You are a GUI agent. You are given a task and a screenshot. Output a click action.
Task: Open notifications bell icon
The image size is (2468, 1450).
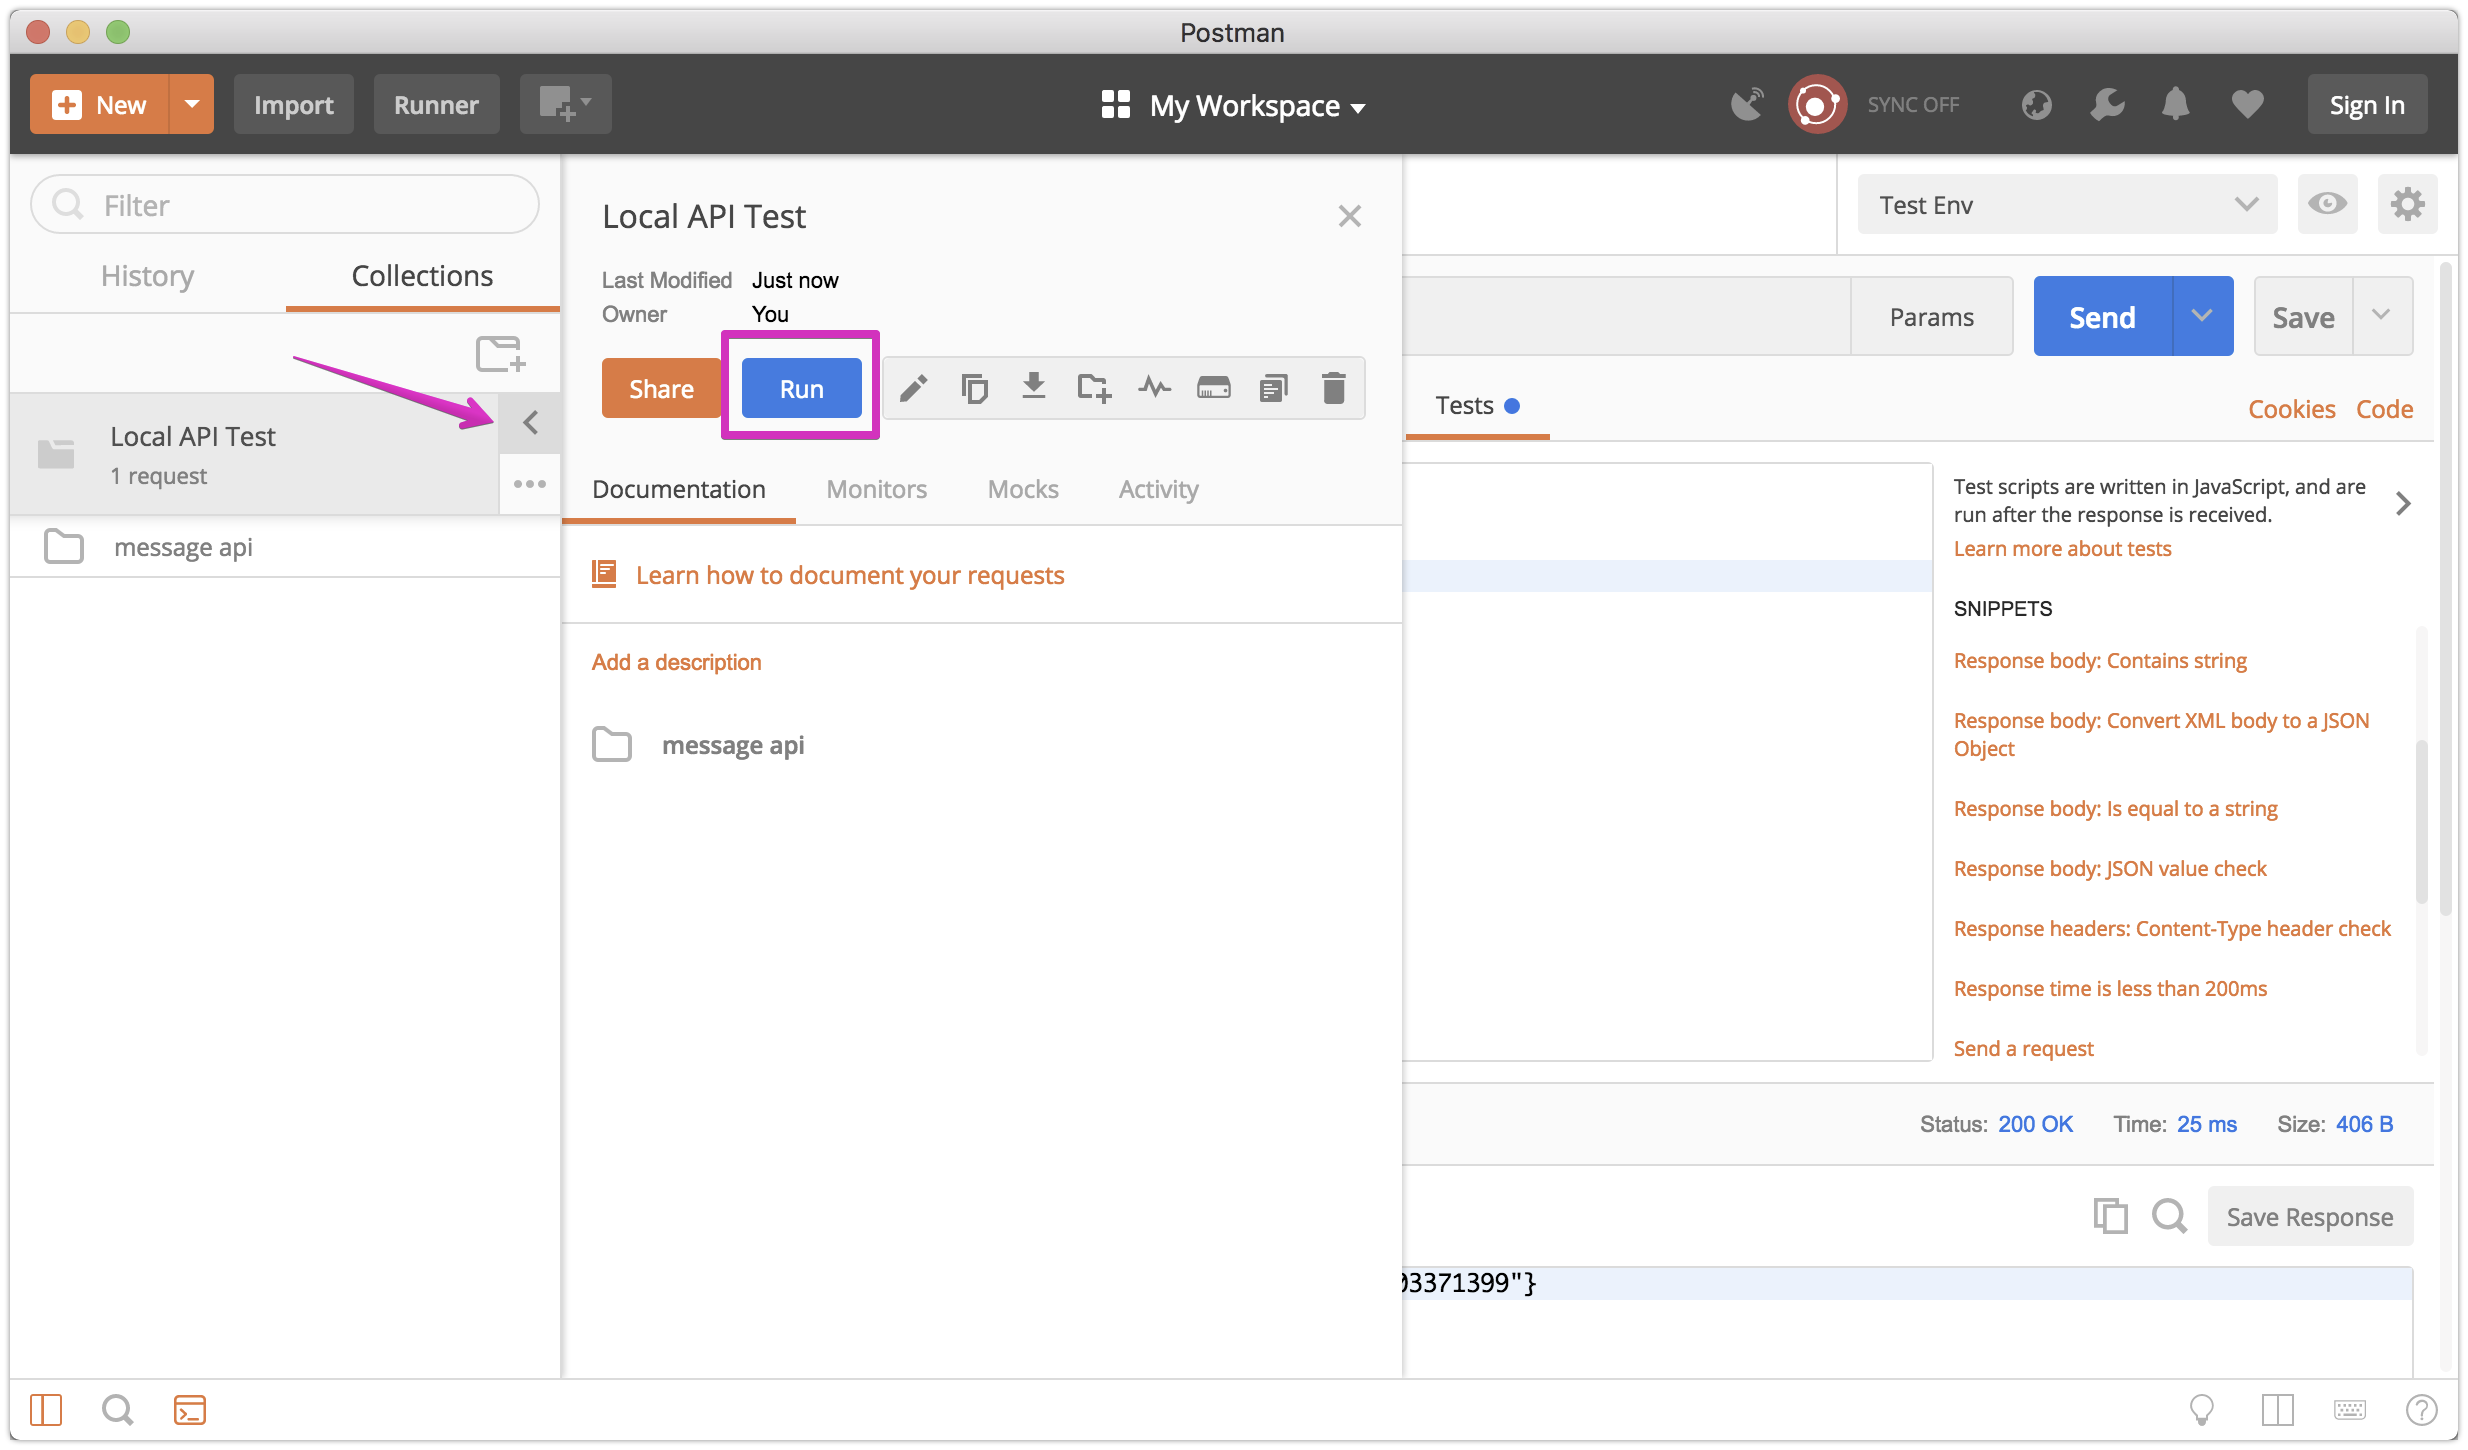click(x=2176, y=104)
